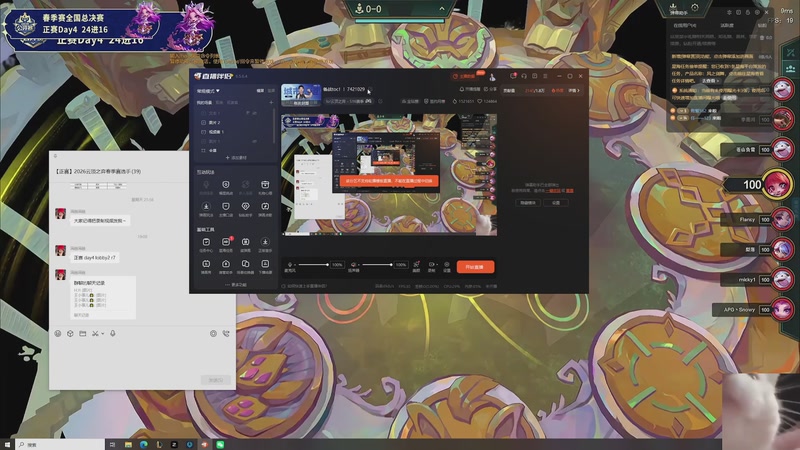Viewport: 800px width, 450px height.
Task: Open the diamond-heart interactive tool
Action: click(x=245, y=209)
